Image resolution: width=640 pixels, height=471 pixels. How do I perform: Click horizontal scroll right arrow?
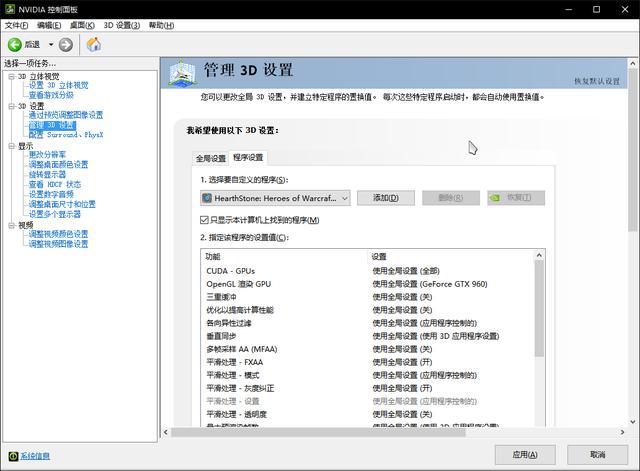(622, 432)
